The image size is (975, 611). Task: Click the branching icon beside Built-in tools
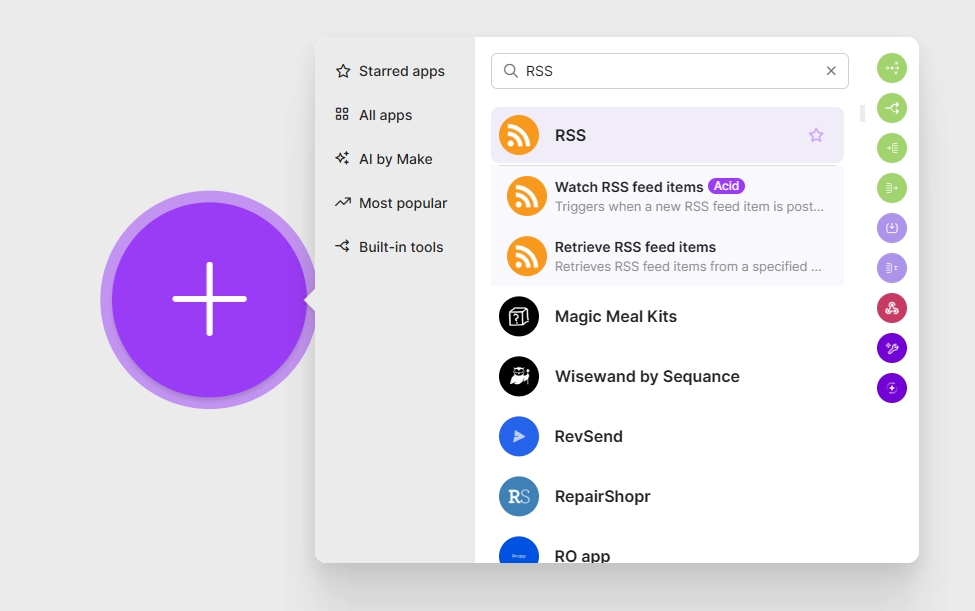tap(342, 247)
